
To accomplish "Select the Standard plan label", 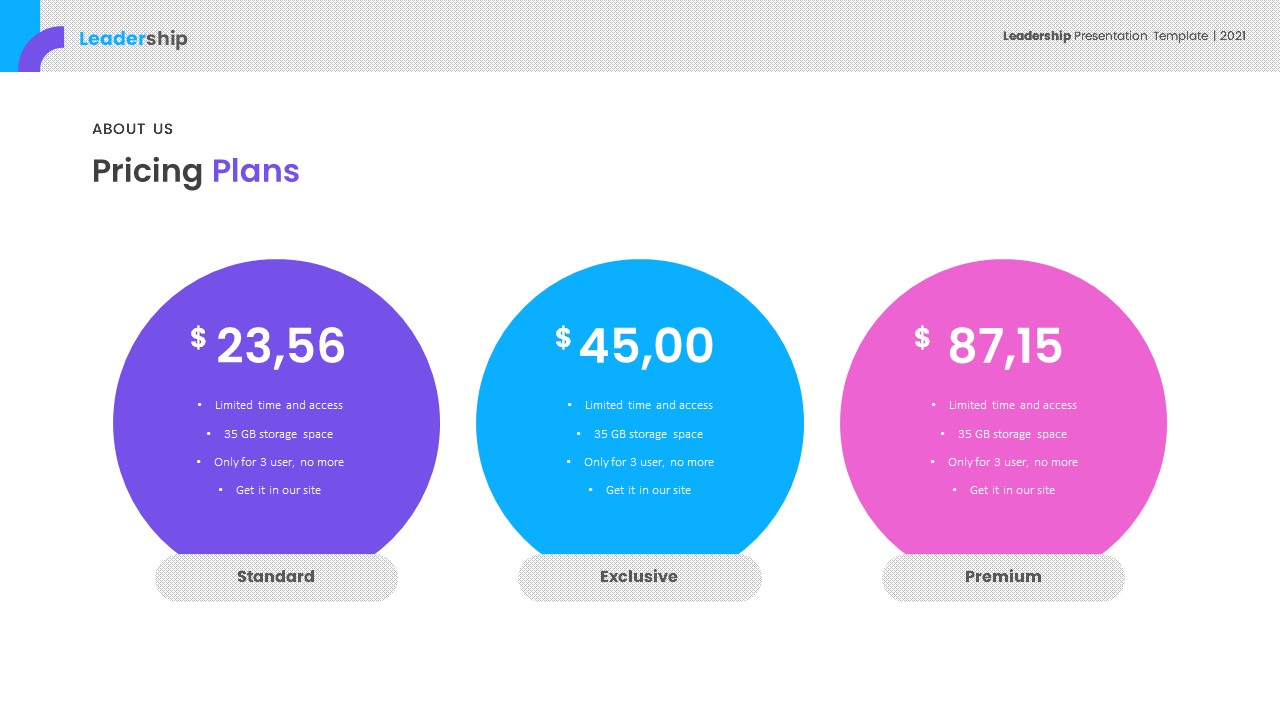I will point(276,577).
